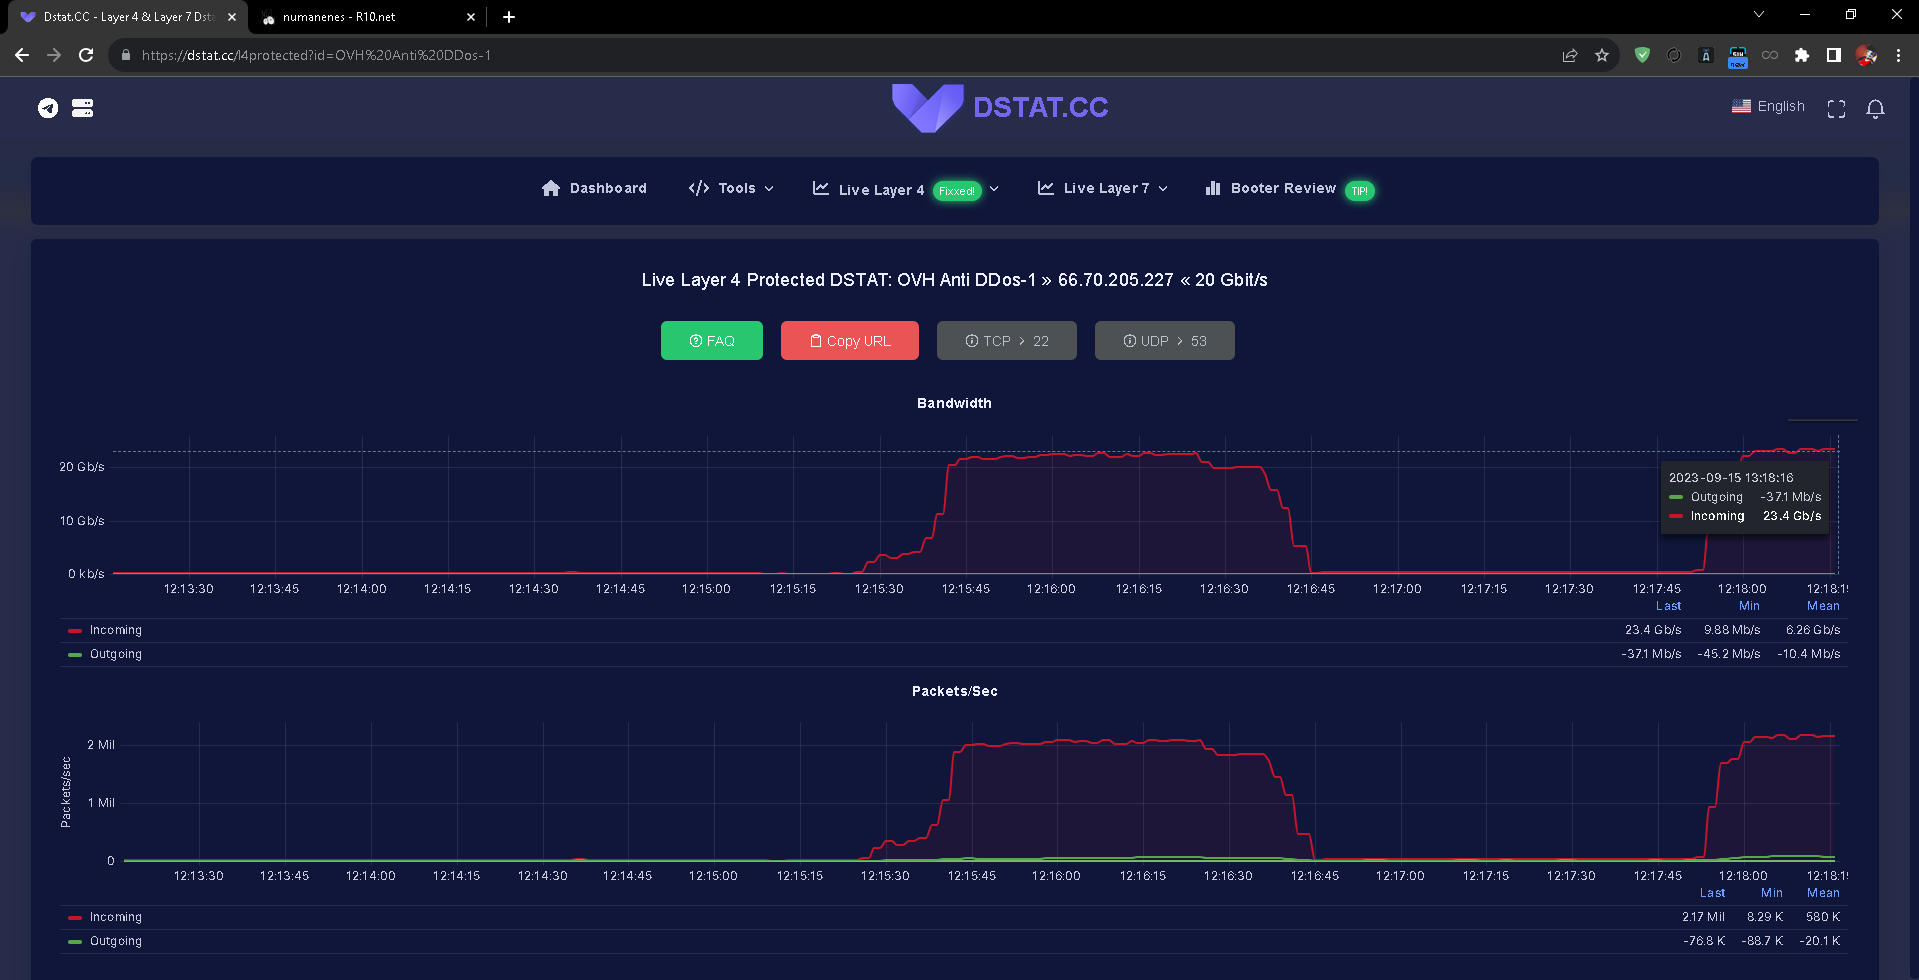Open the Booter Review menu item
The width and height of the screenshot is (1919, 980).
pyautogui.click(x=1290, y=189)
